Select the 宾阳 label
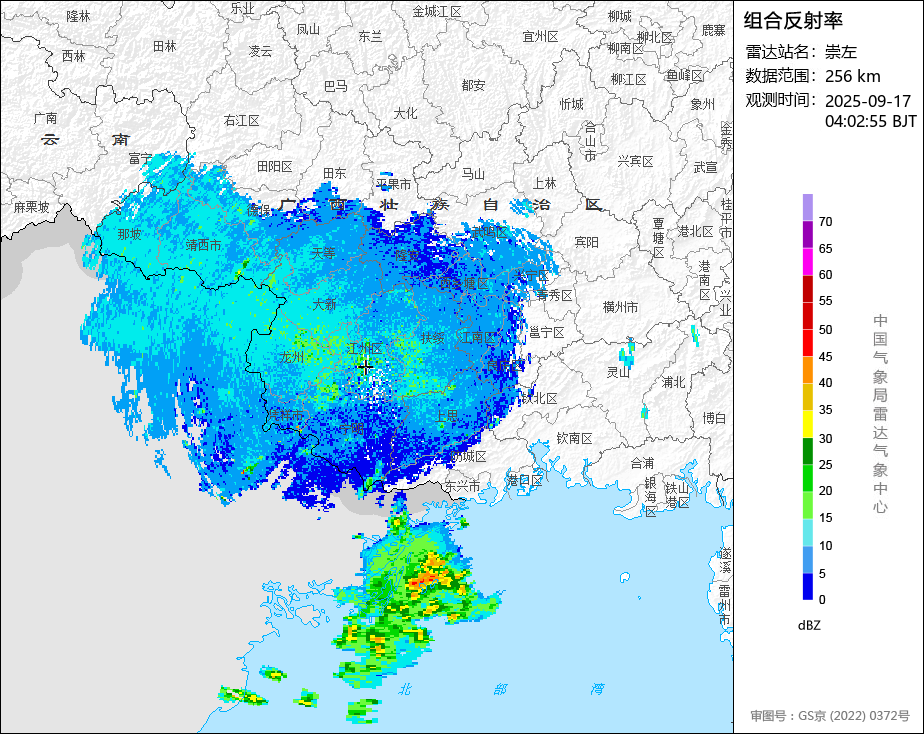The width and height of the screenshot is (924, 734). (586, 242)
